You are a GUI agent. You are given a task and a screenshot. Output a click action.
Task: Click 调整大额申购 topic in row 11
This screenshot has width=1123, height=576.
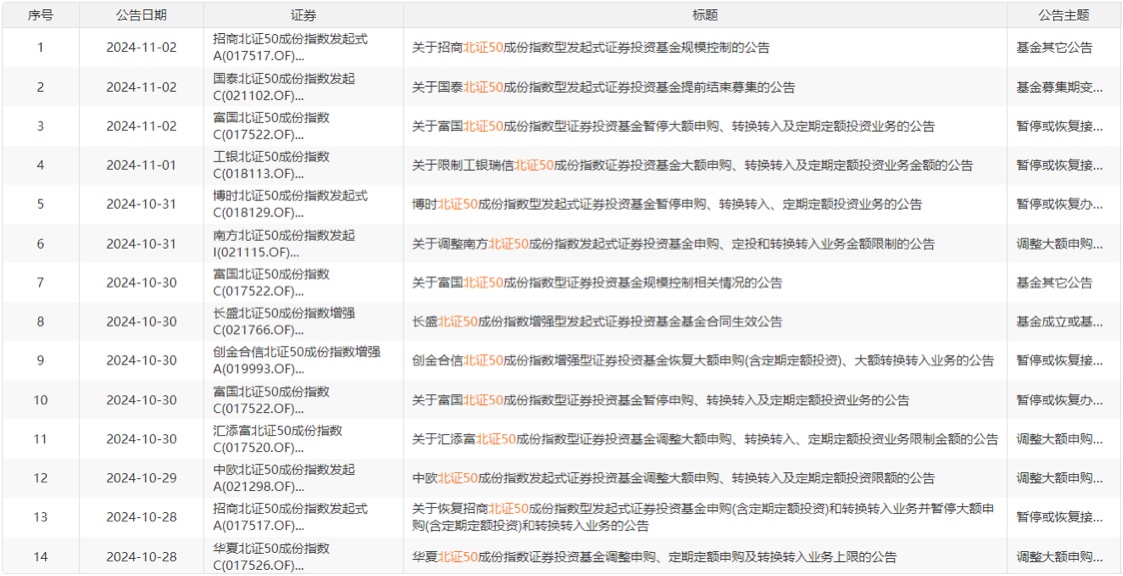[1059, 439]
